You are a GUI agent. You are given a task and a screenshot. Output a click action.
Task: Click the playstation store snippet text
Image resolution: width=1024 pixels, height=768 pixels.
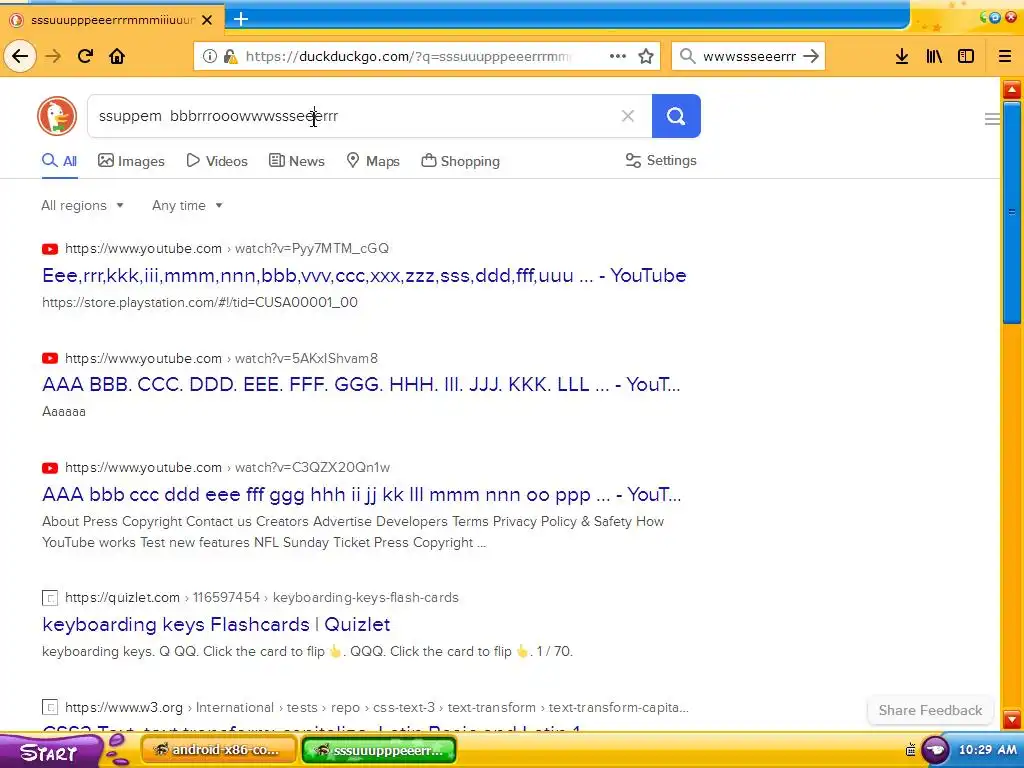point(200,302)
